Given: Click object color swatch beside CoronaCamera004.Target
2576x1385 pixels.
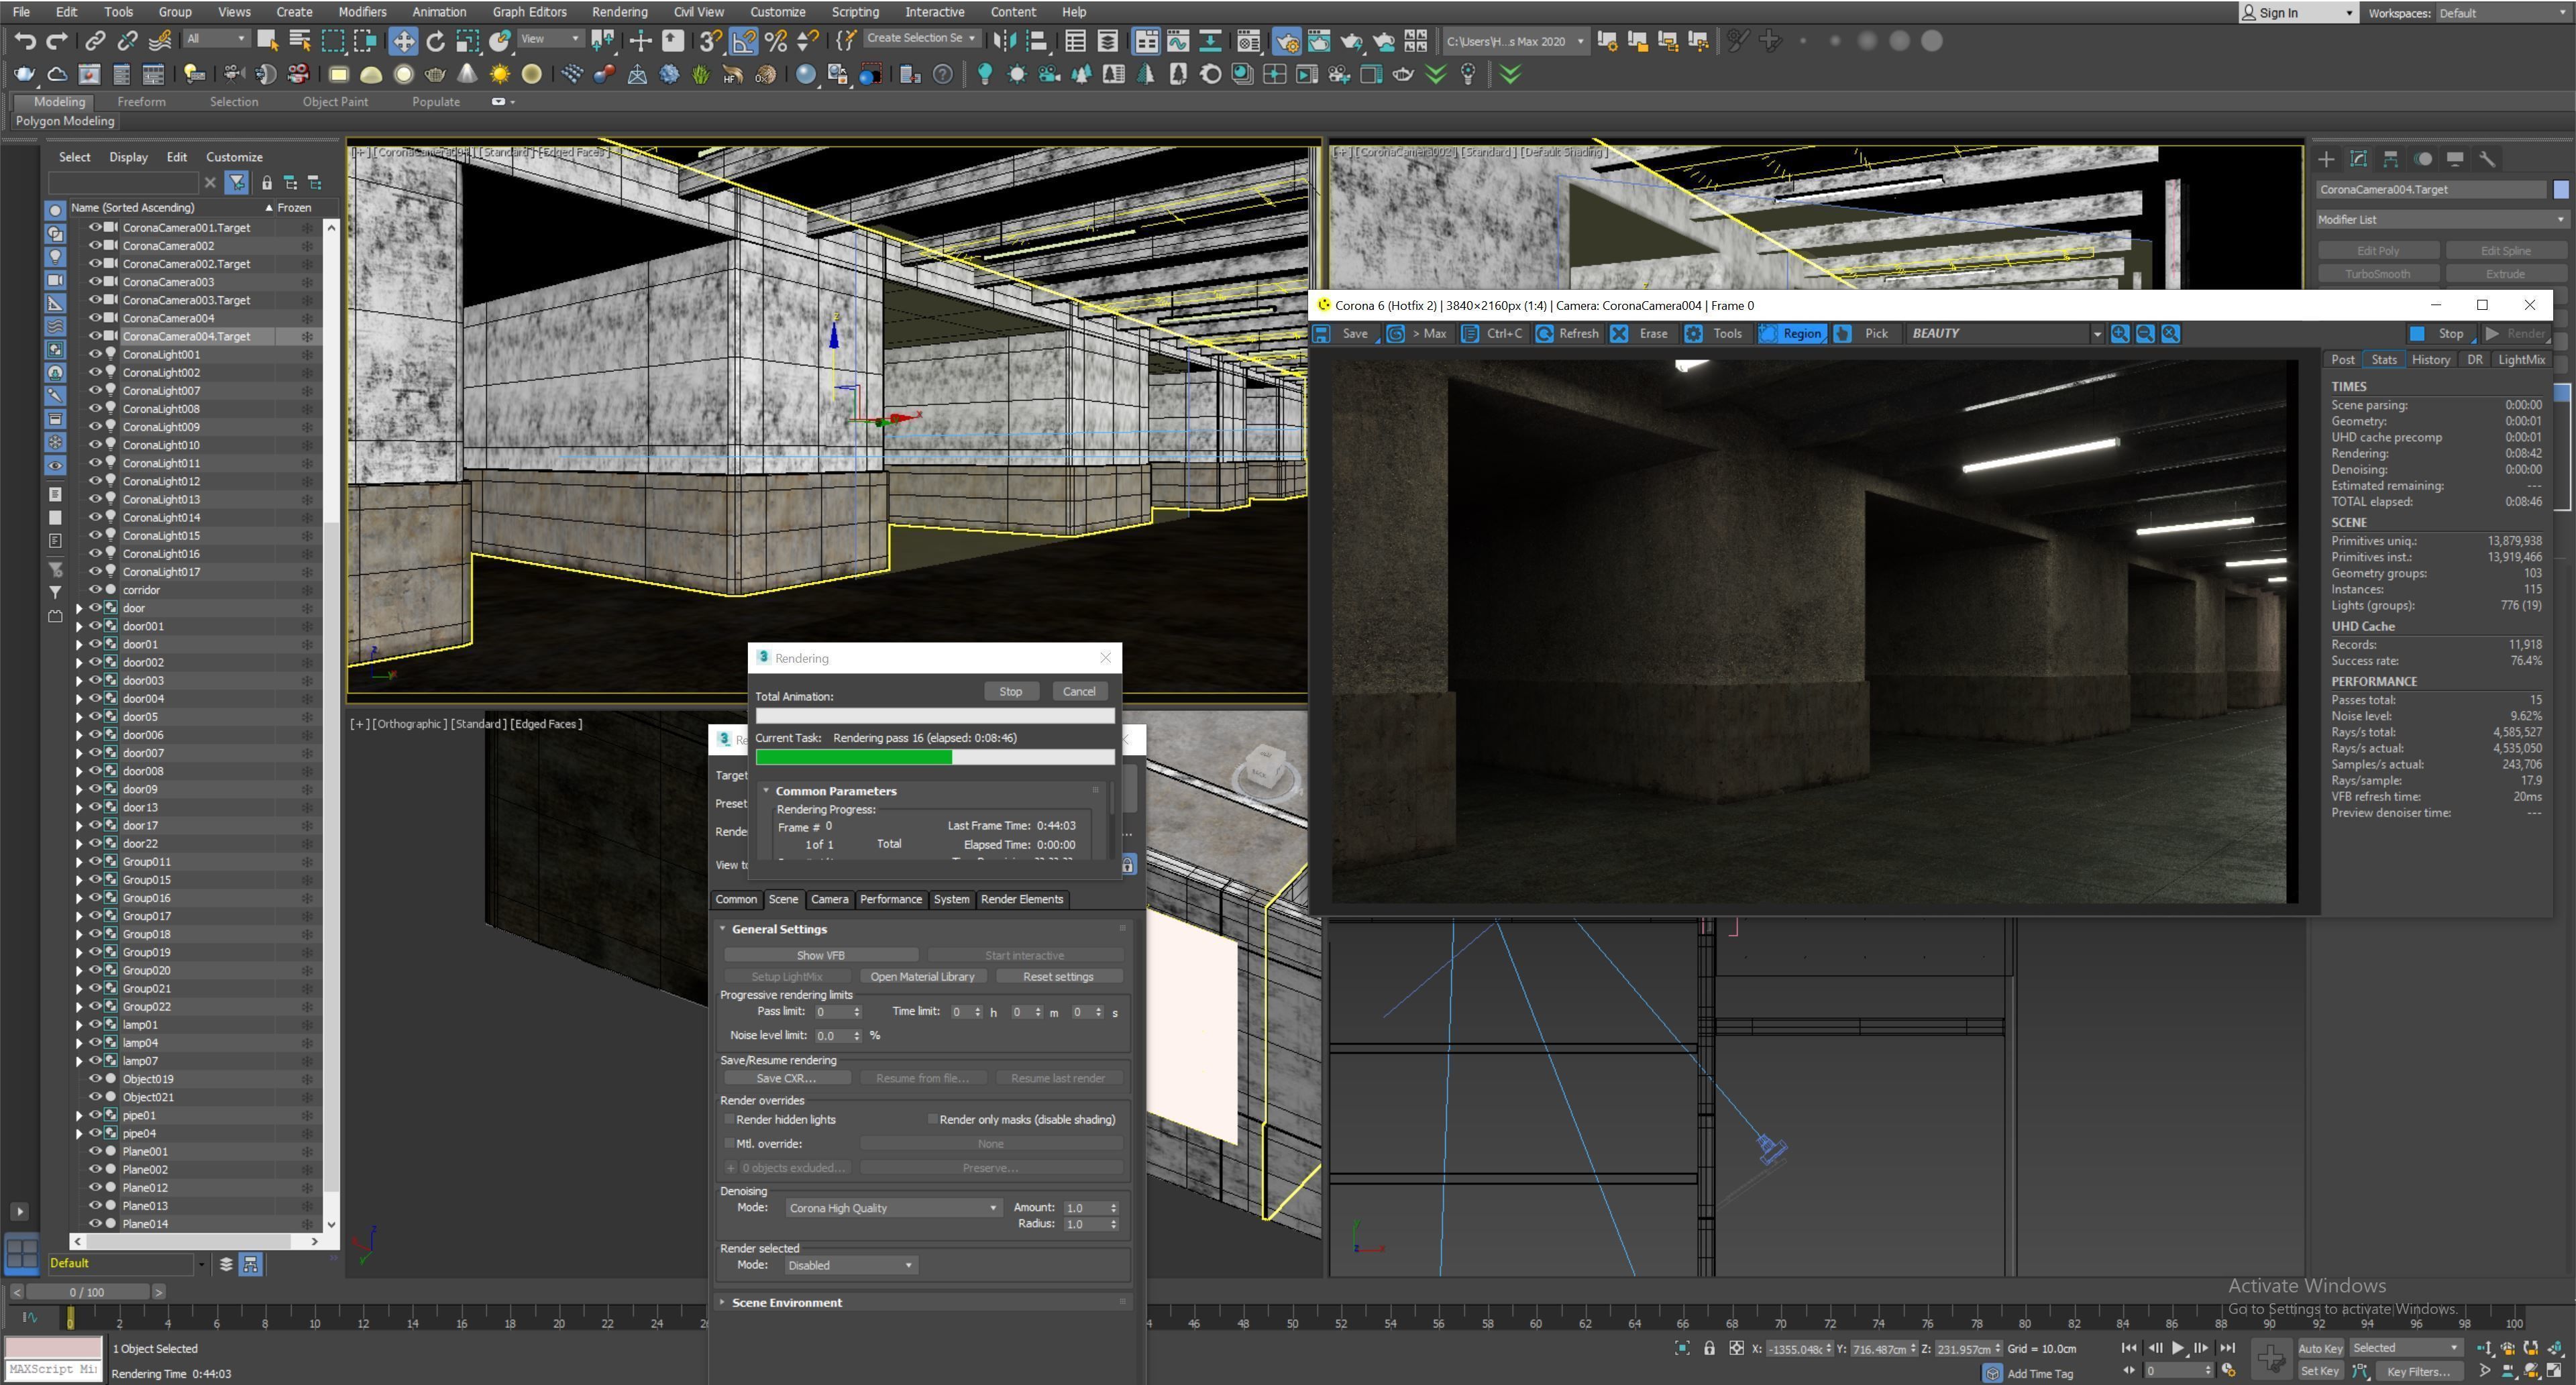Looking at the screenshot, I should (2560, 189).
